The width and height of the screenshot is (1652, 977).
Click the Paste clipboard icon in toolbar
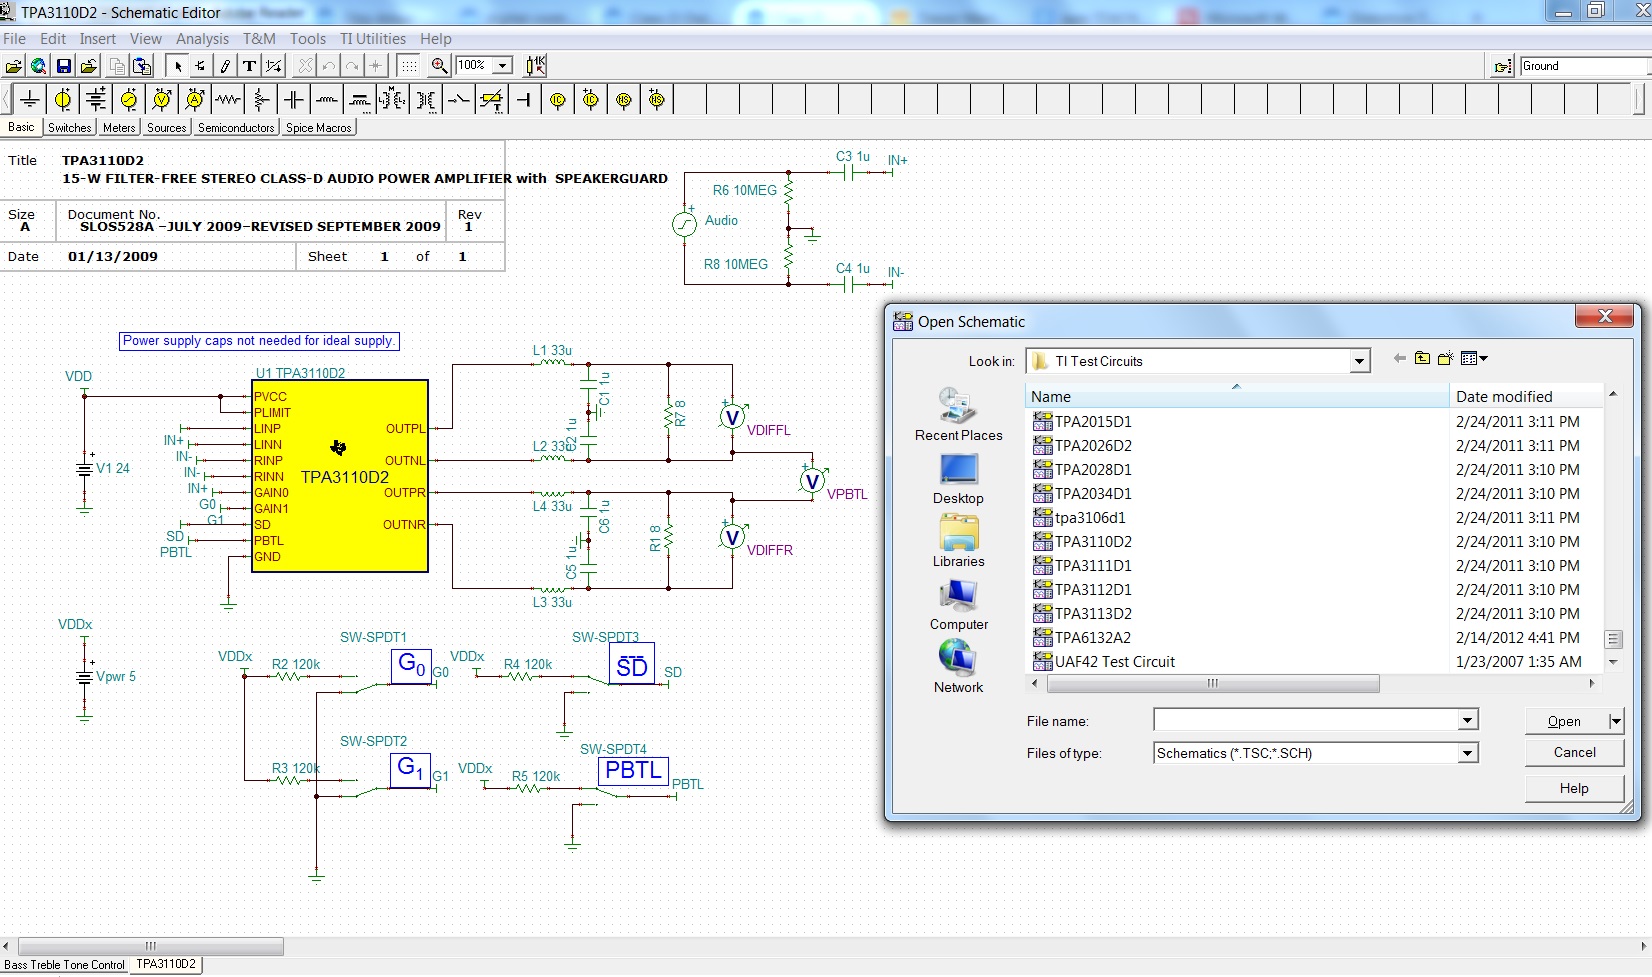pos(142,66)
